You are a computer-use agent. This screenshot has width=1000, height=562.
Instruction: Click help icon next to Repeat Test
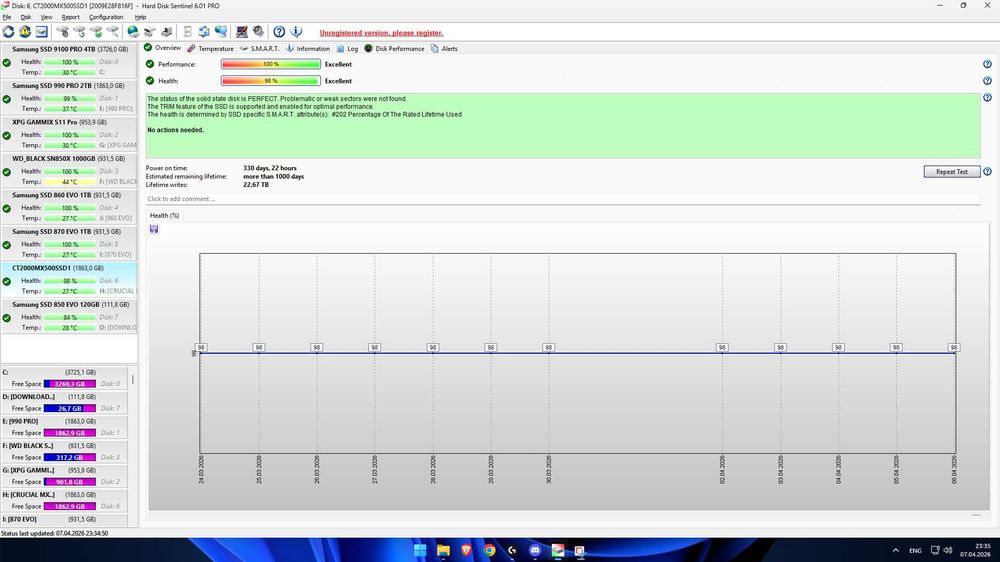point(987,172)
